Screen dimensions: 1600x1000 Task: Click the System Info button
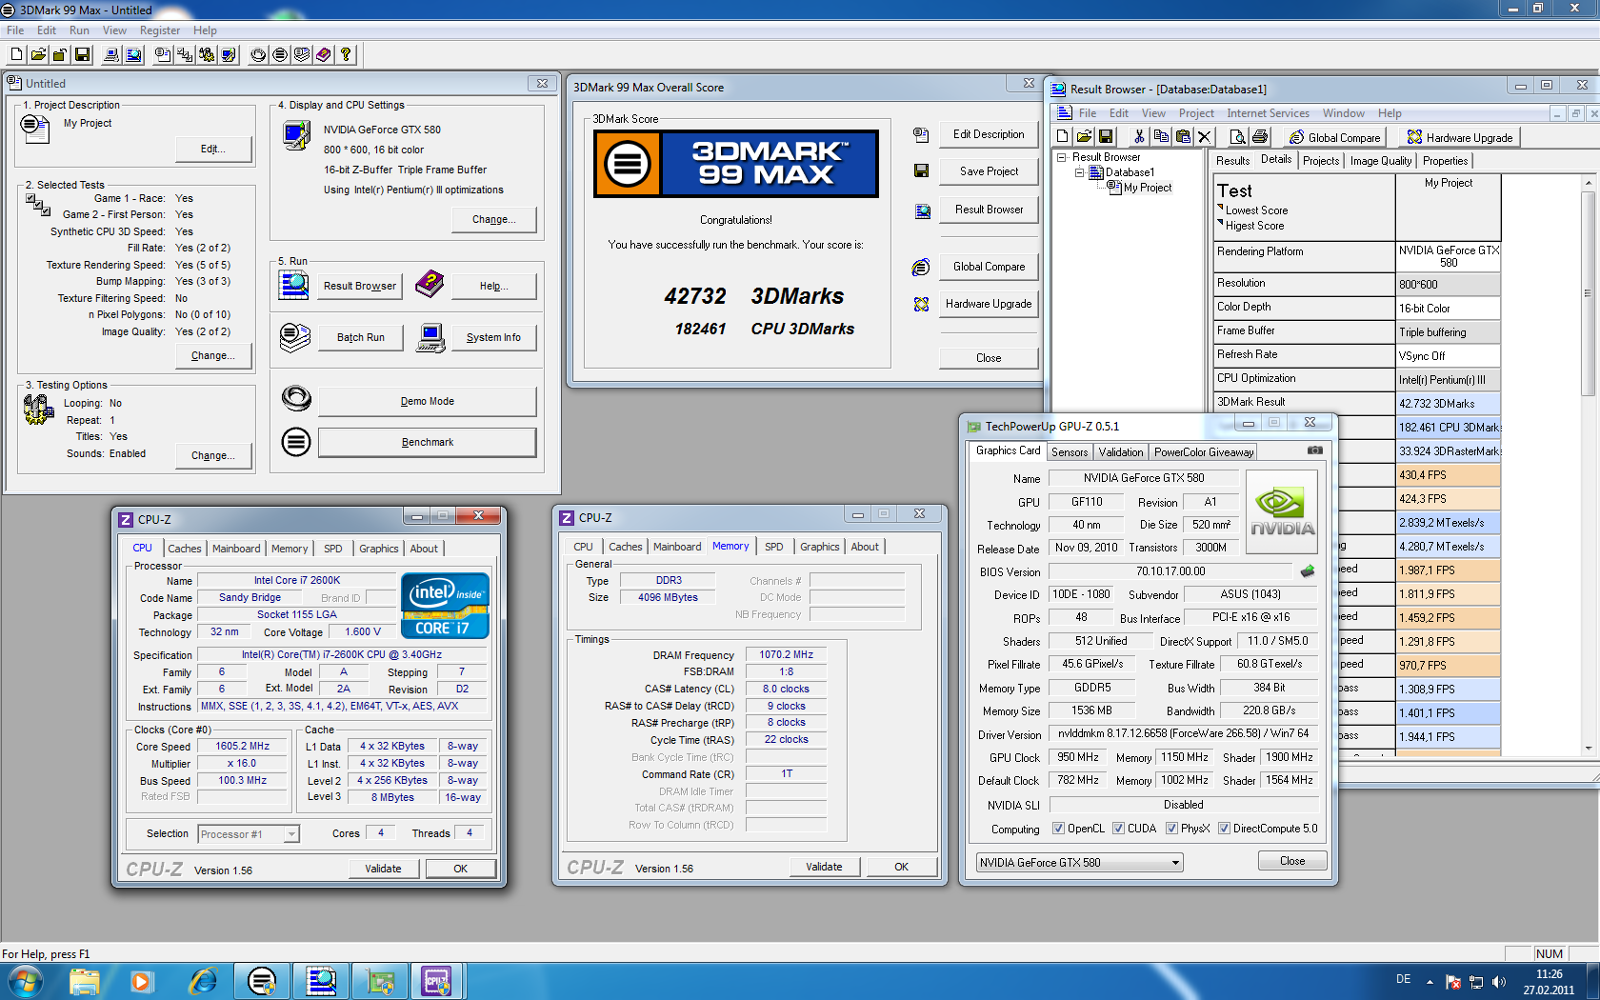coord(493,337)
